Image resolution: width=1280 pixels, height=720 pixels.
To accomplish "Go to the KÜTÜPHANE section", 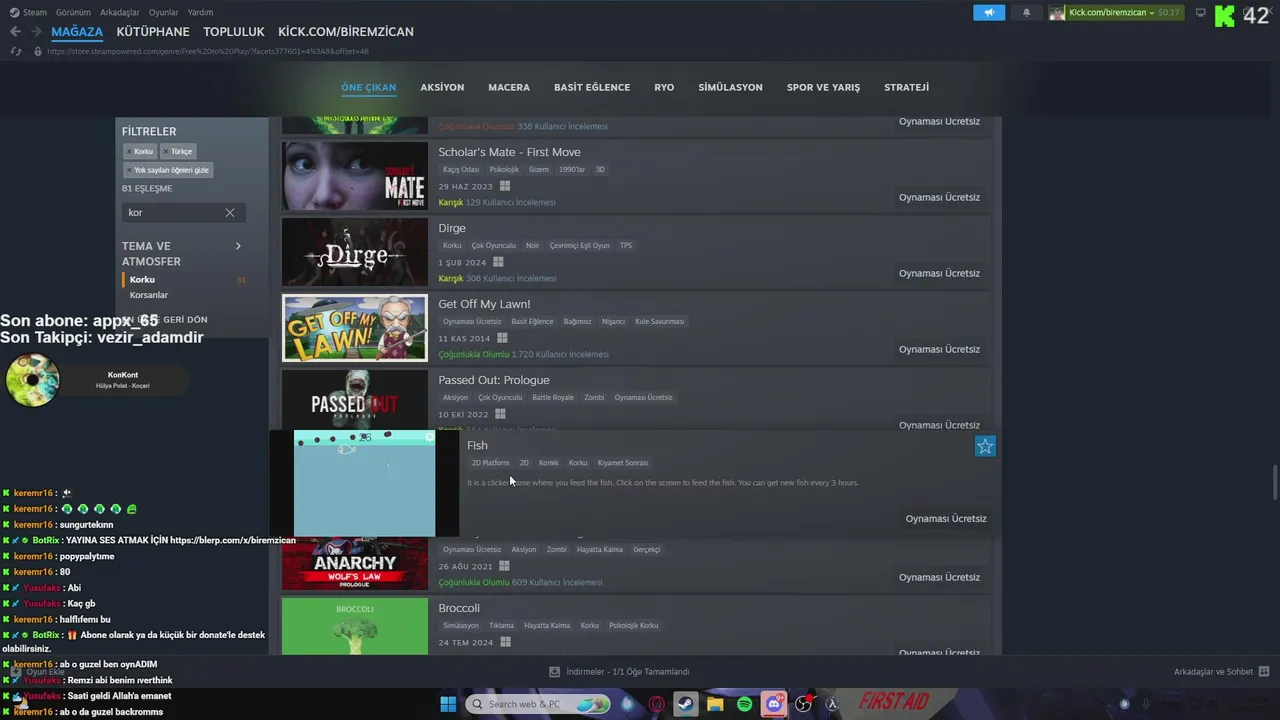I will click(153, 32).
